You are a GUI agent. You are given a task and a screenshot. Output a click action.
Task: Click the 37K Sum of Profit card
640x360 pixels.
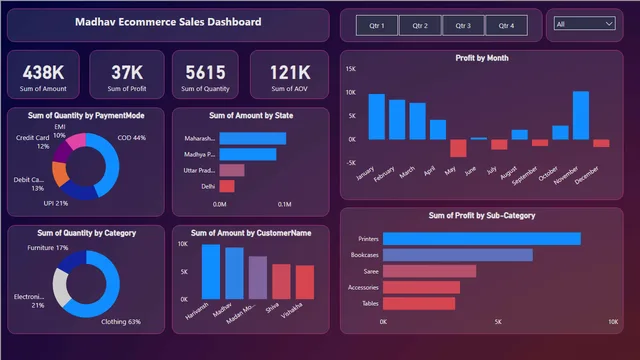click(127, 75)
